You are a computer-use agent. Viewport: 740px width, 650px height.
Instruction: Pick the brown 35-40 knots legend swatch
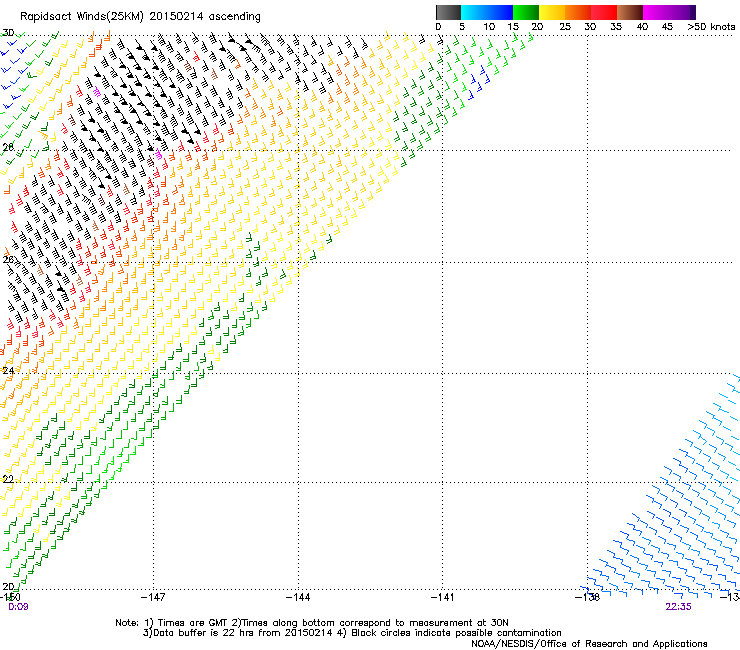pos(630,12)
